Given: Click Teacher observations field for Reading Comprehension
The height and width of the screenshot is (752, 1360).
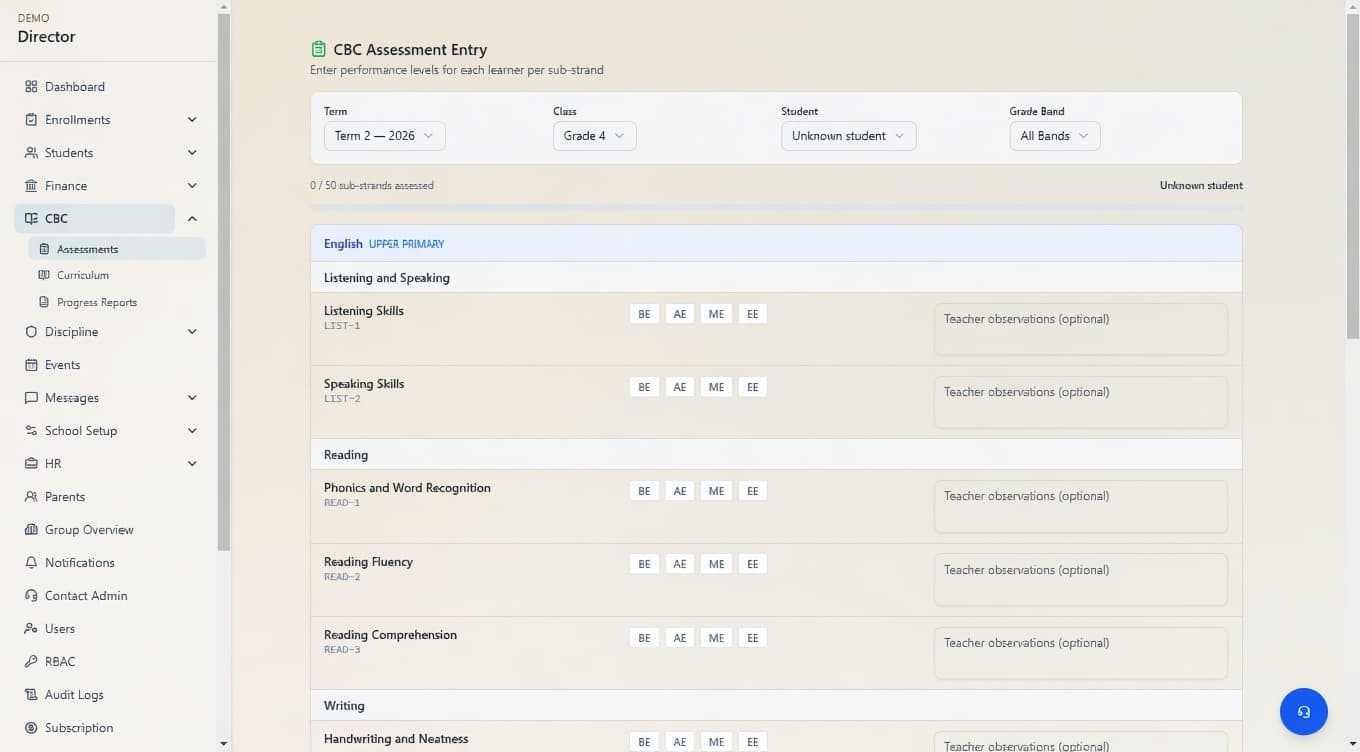Looking at the screenshot, I should (x=1081, y=653).
